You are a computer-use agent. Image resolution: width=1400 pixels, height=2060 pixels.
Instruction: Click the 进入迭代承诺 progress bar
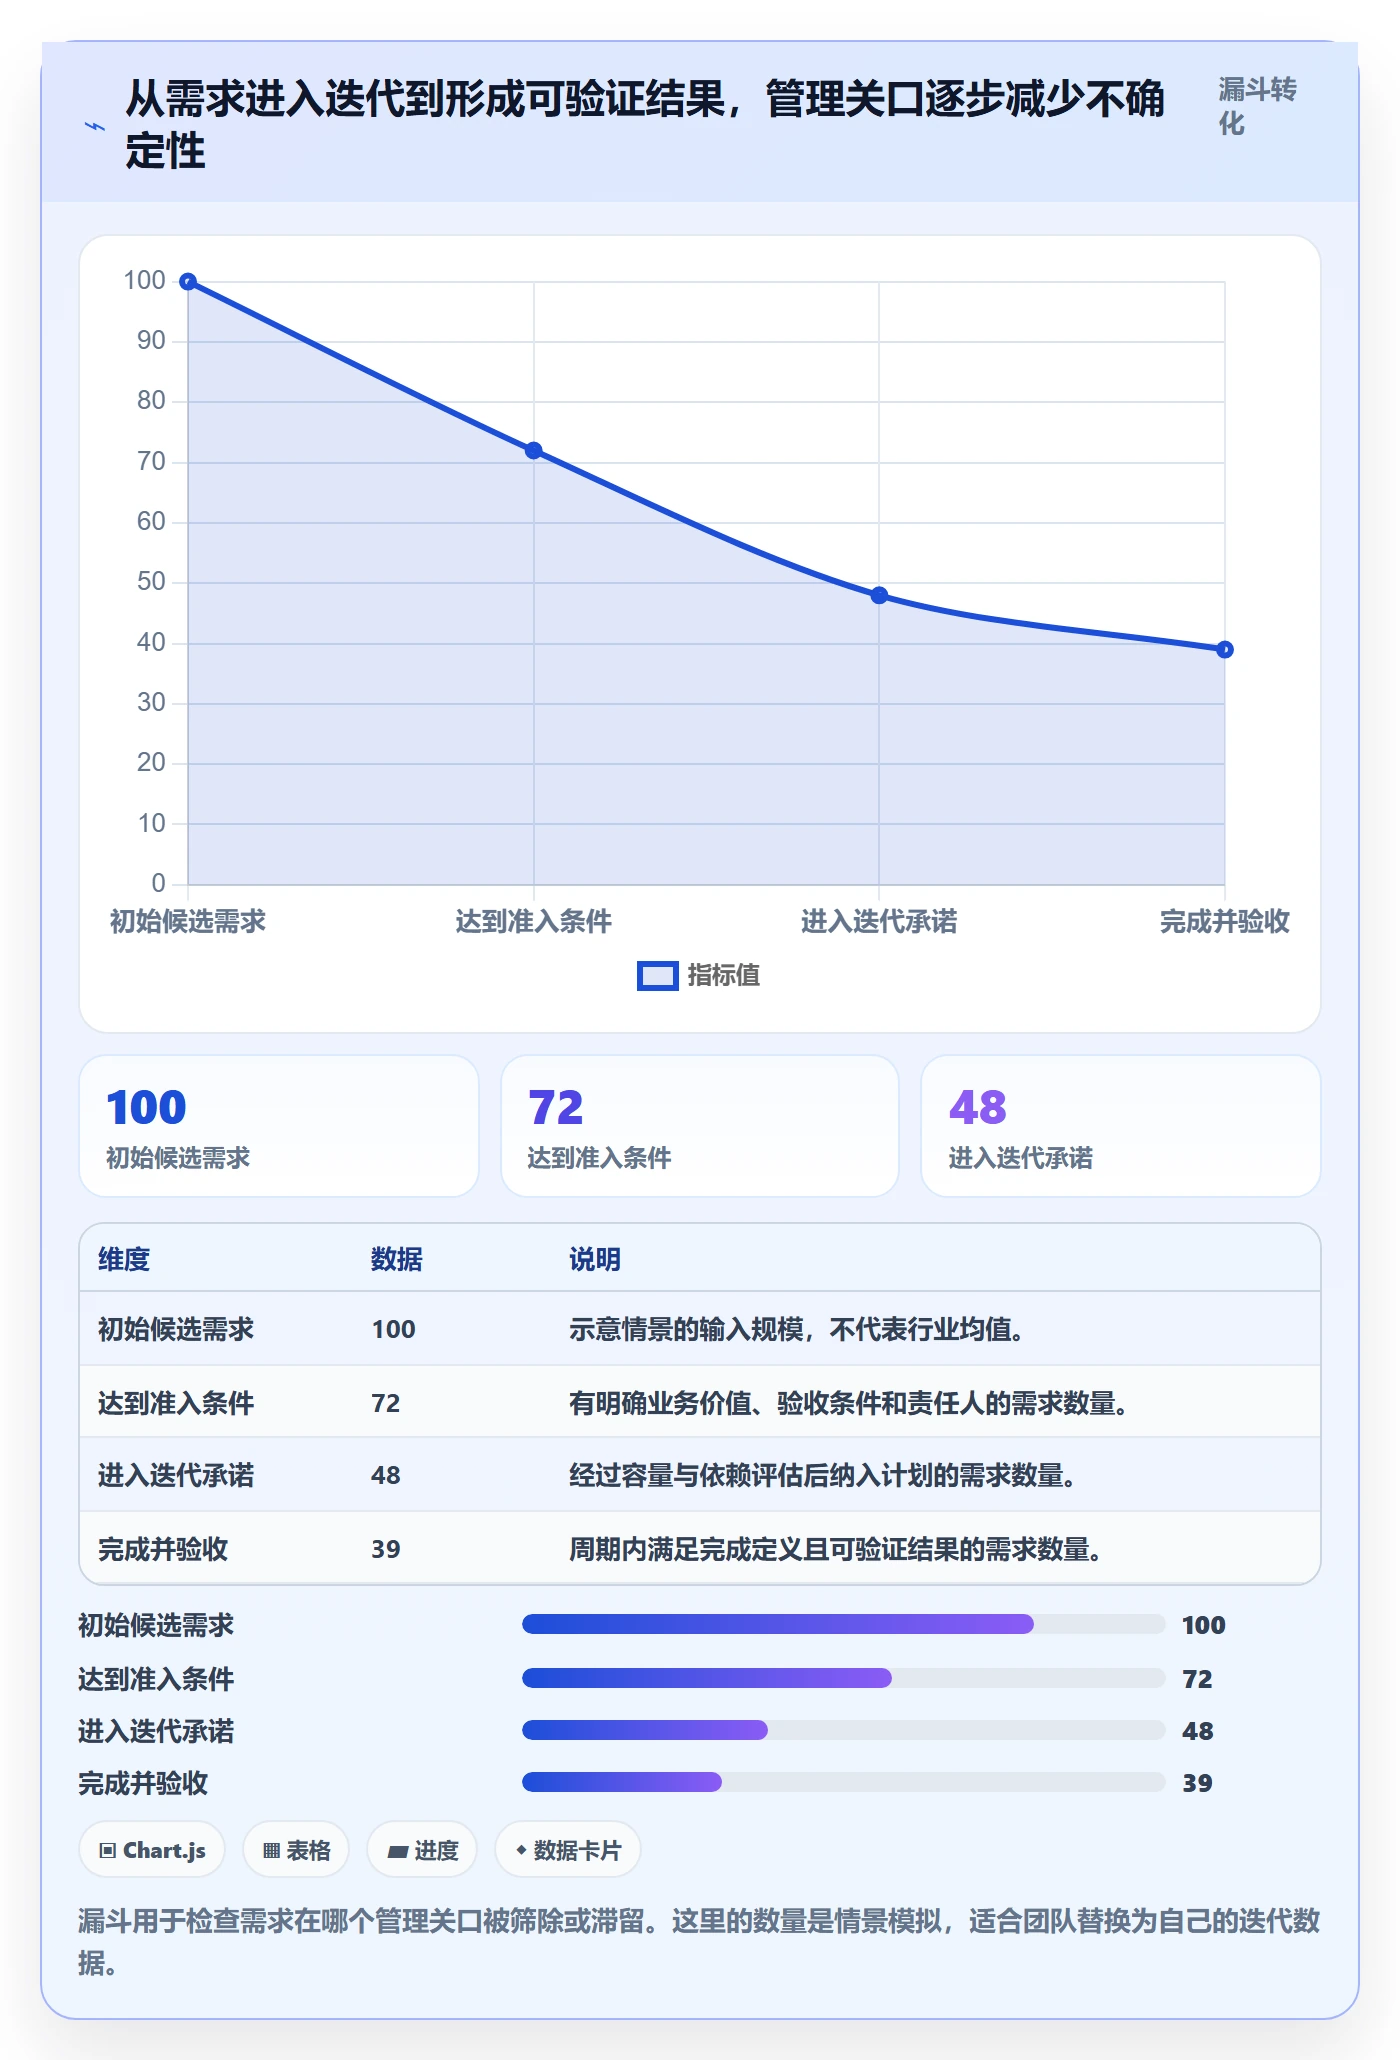click(843, 1730)
